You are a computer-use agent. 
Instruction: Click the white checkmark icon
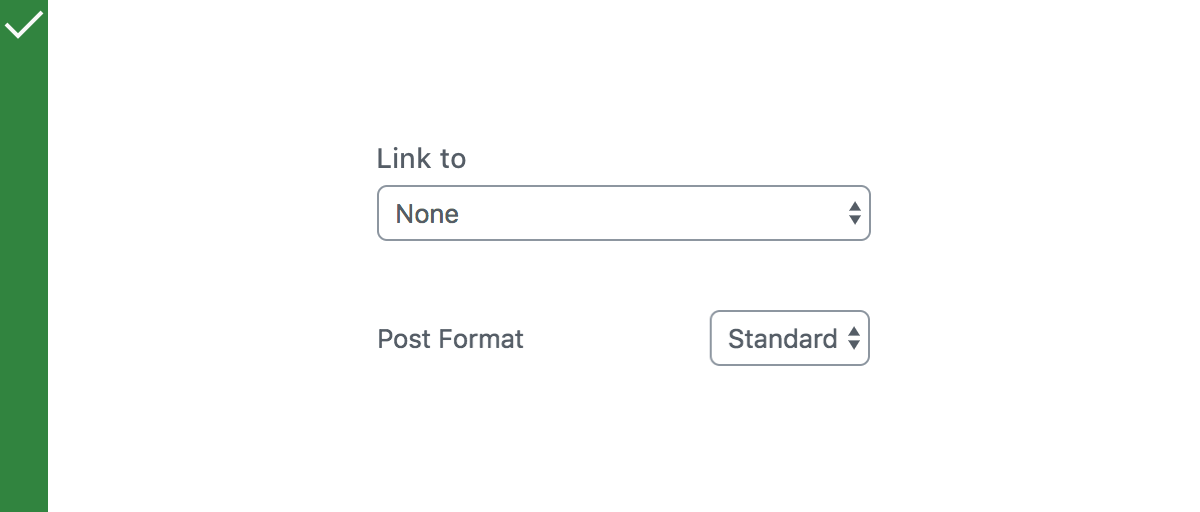click(x=23, y=24)
